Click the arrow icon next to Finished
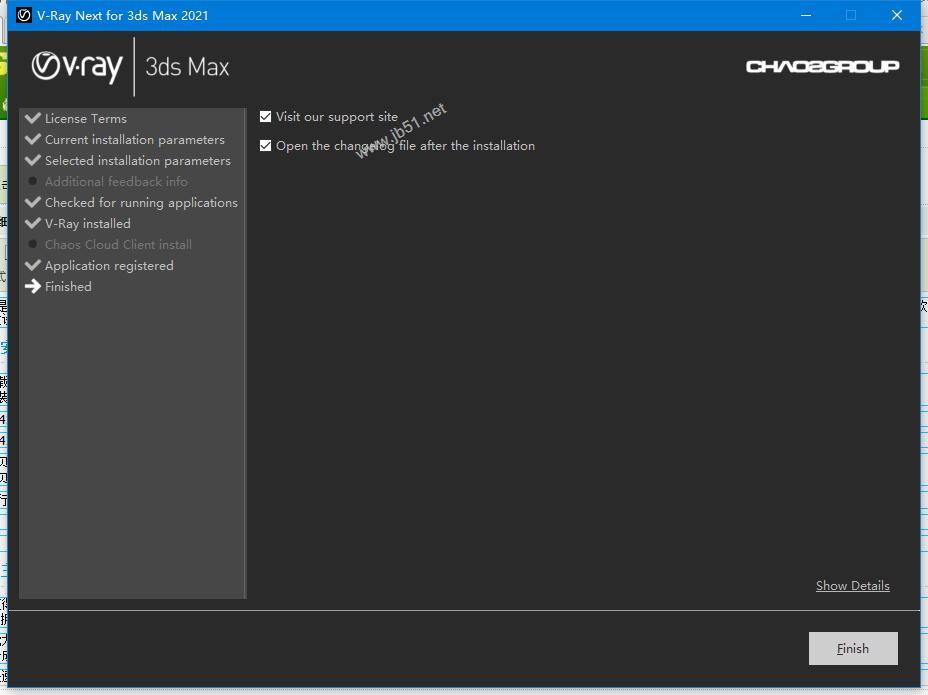This screenshot has height=695, width=928. pyautogui.click(x=33, y=286)
